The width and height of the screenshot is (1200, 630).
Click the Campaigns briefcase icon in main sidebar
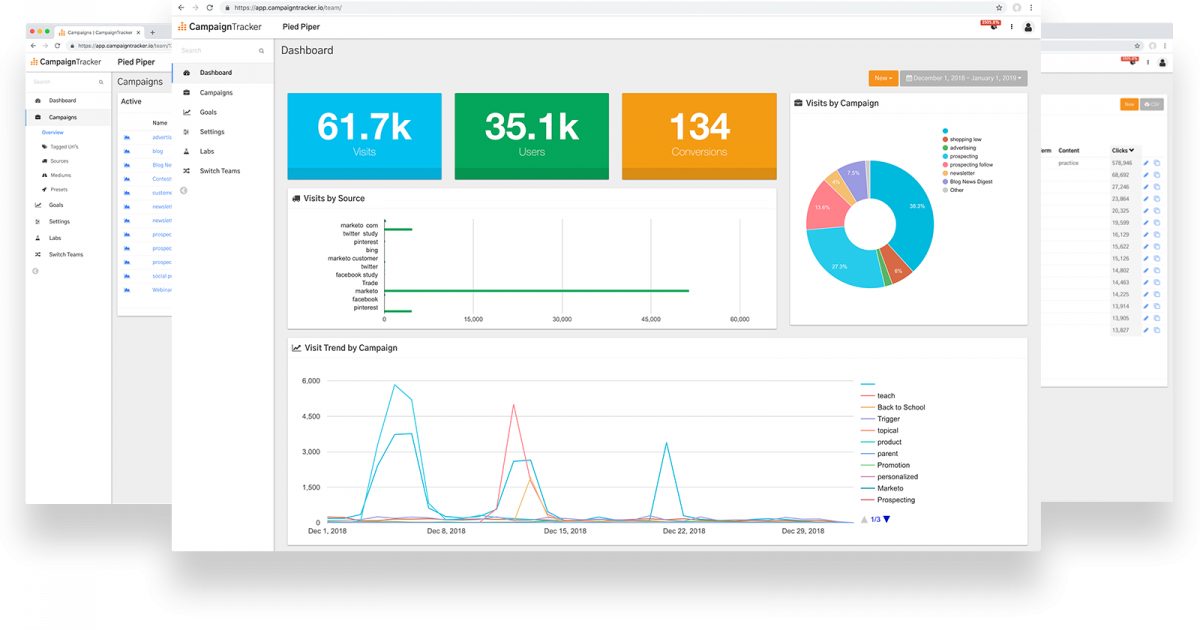pyautogui.click(x=186, y=93)
